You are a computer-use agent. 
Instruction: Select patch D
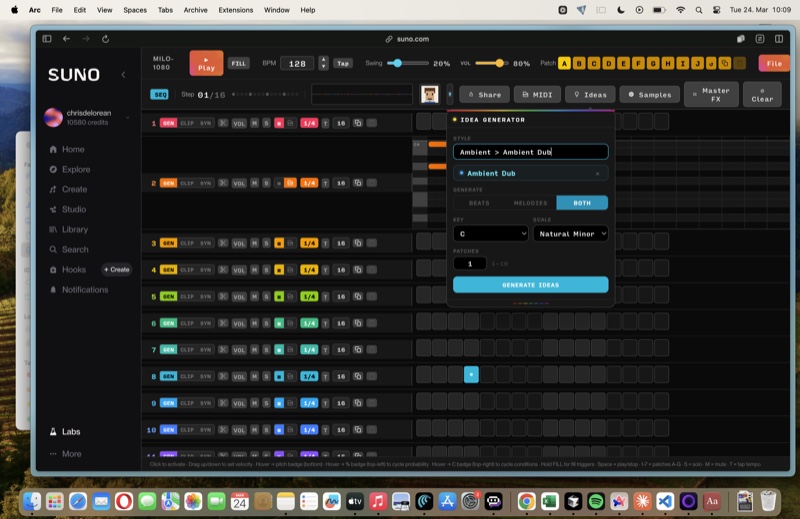click(x=608, y=63)
